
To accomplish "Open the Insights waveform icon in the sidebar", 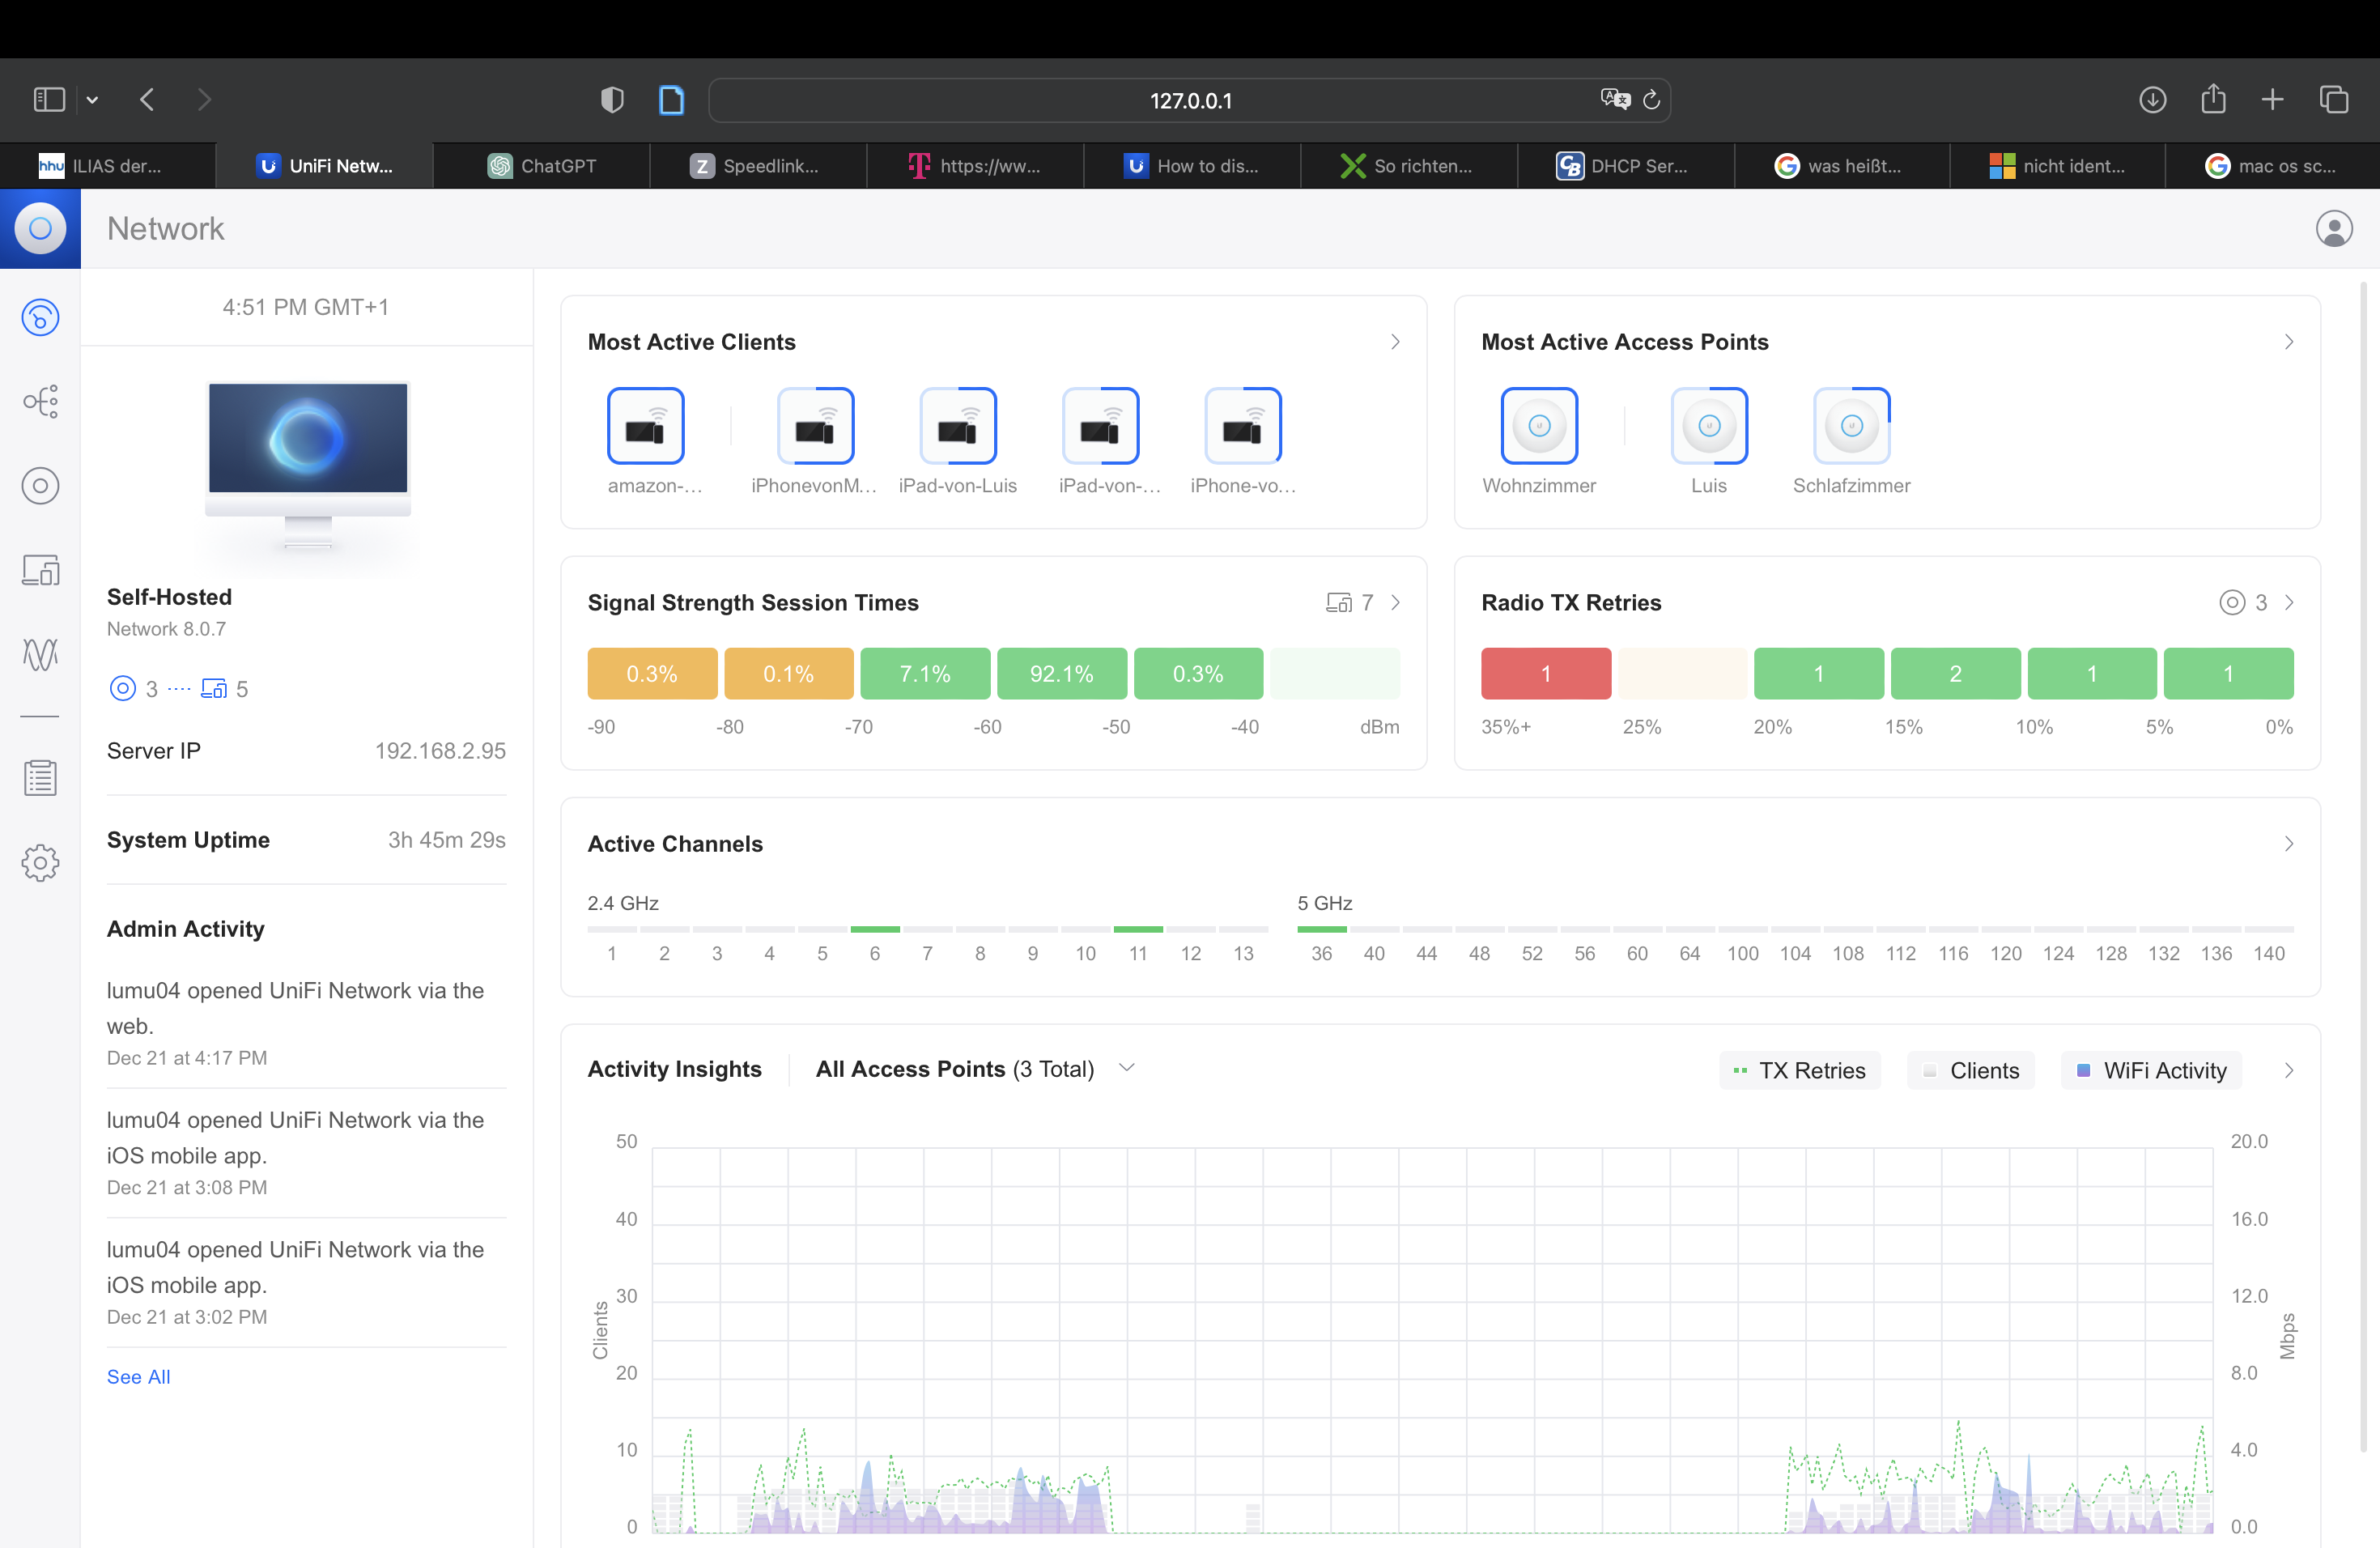I will (x=40, y=654).
